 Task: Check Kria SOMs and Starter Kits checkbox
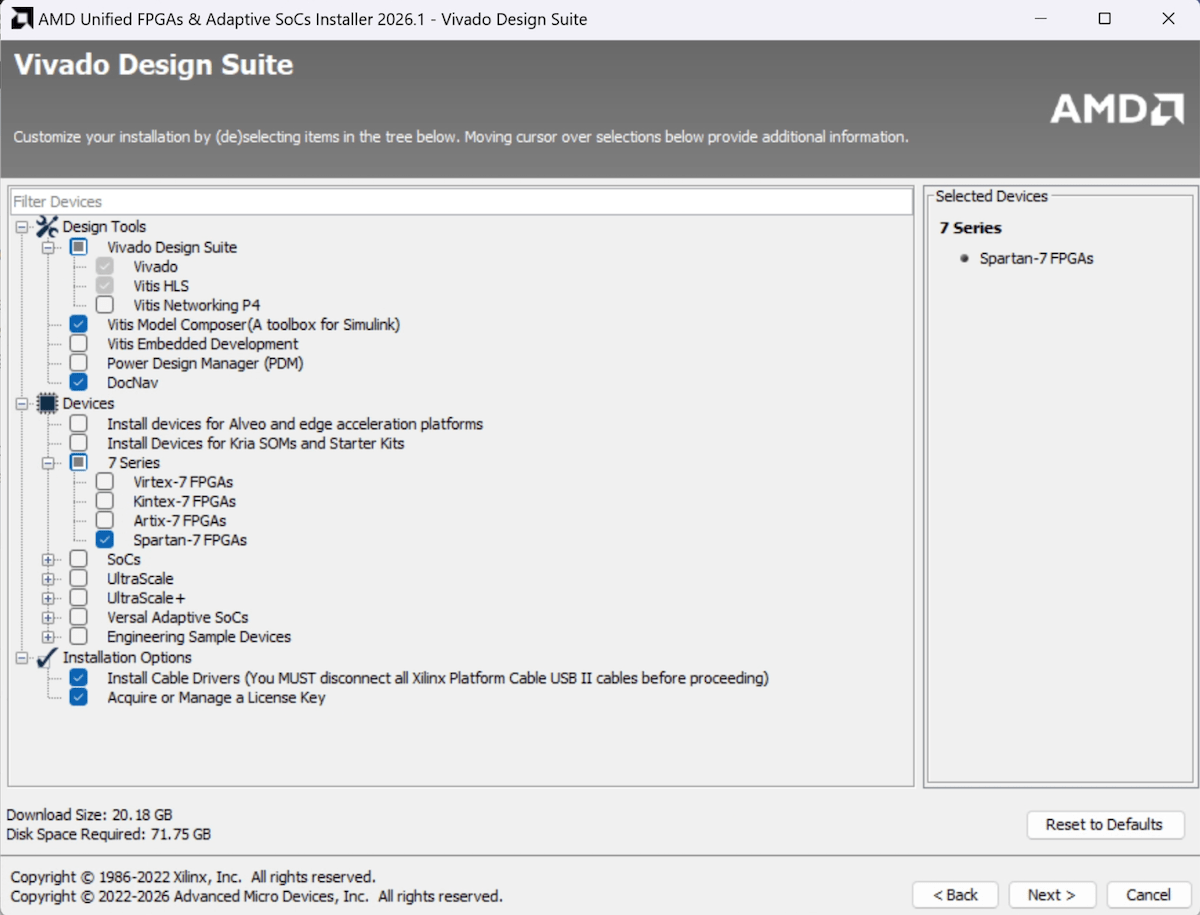pyautogui.click(x=79, y=443)
